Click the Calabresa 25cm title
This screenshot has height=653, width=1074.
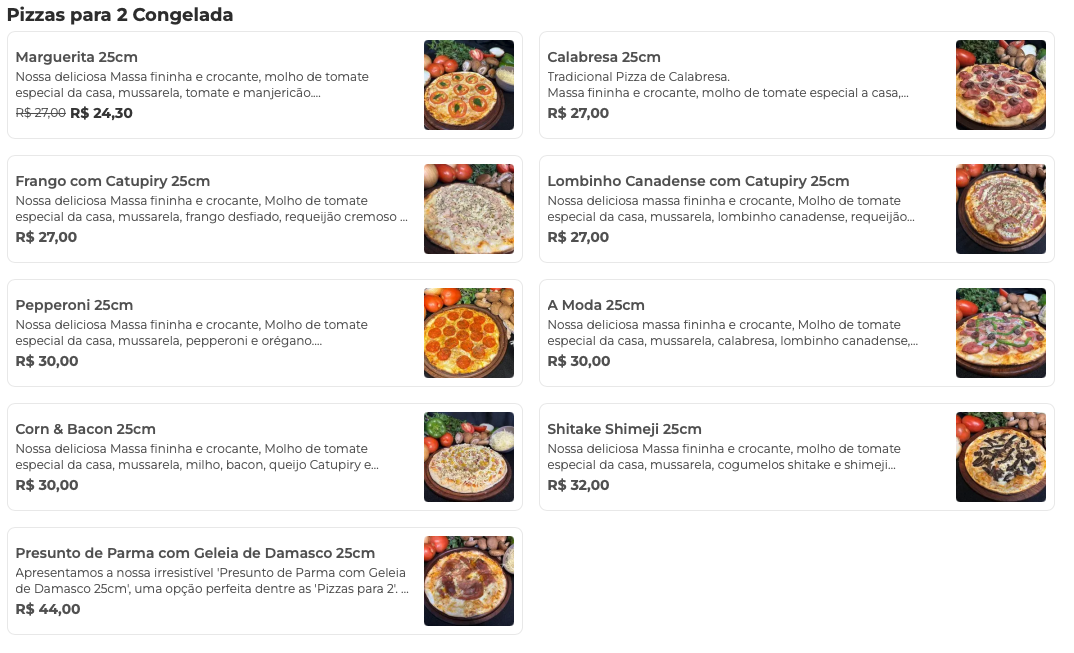604,57
